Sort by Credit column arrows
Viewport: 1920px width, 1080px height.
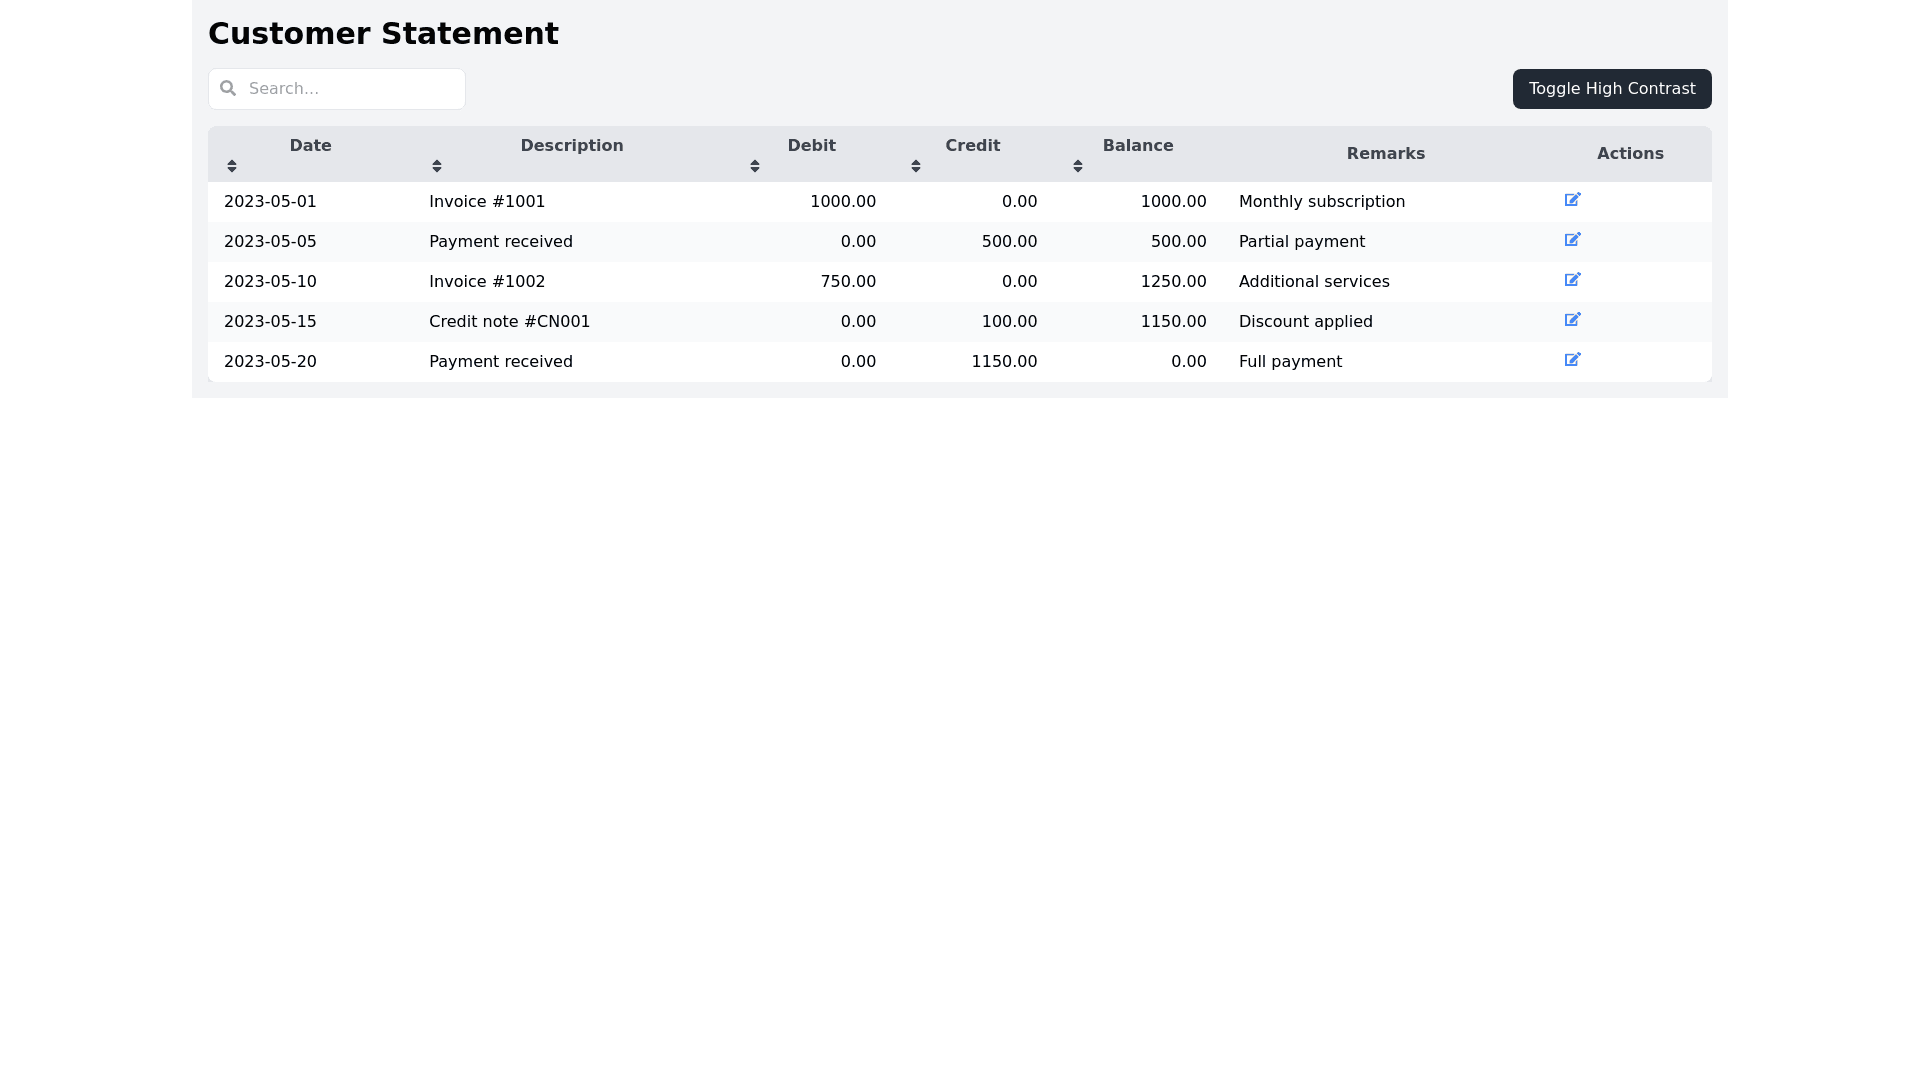pos(916,166)
